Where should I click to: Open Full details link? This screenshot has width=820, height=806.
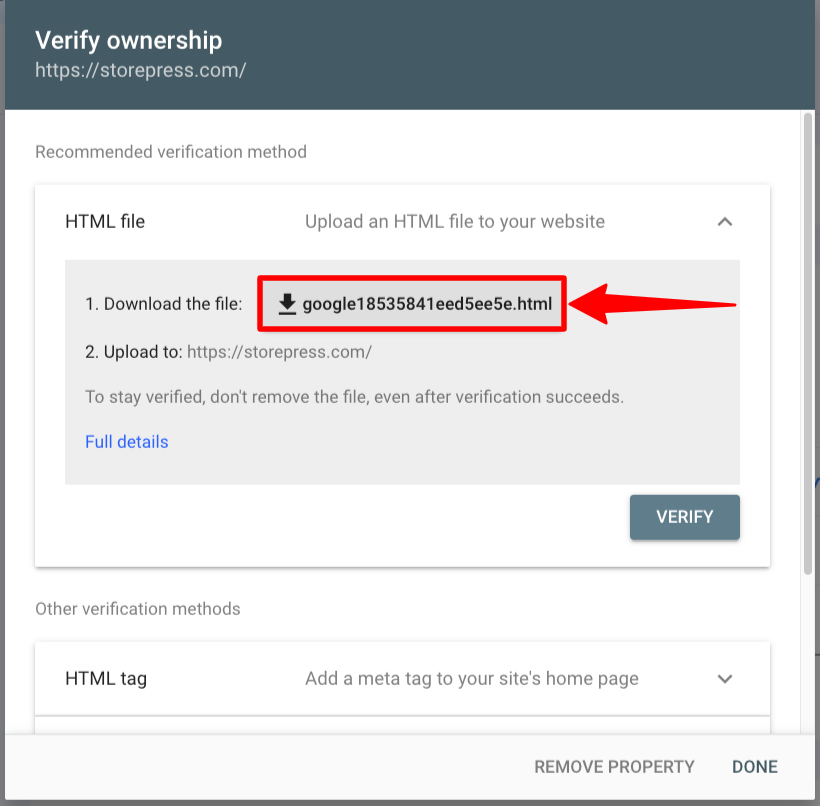coord(127,442)
